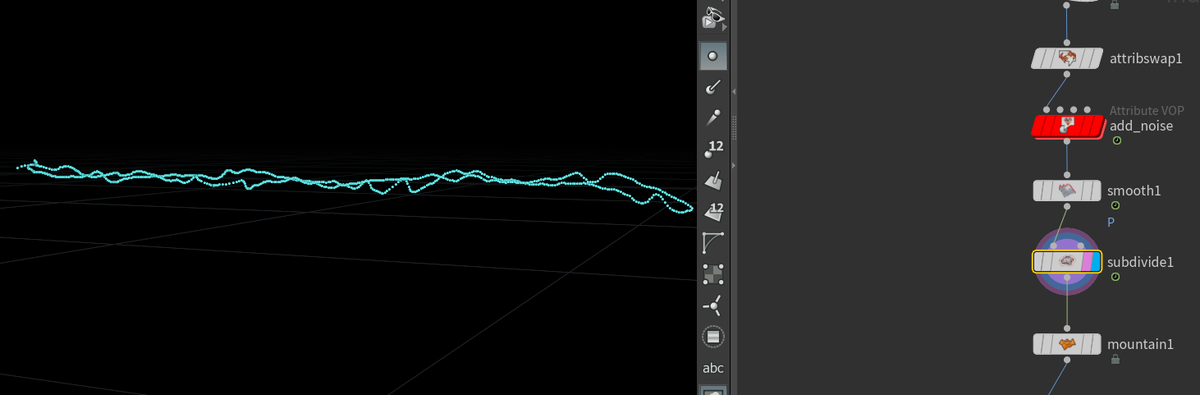Collapse pane using lower splitter arrow
This screenshot has height=395, width=1200.
735,164
